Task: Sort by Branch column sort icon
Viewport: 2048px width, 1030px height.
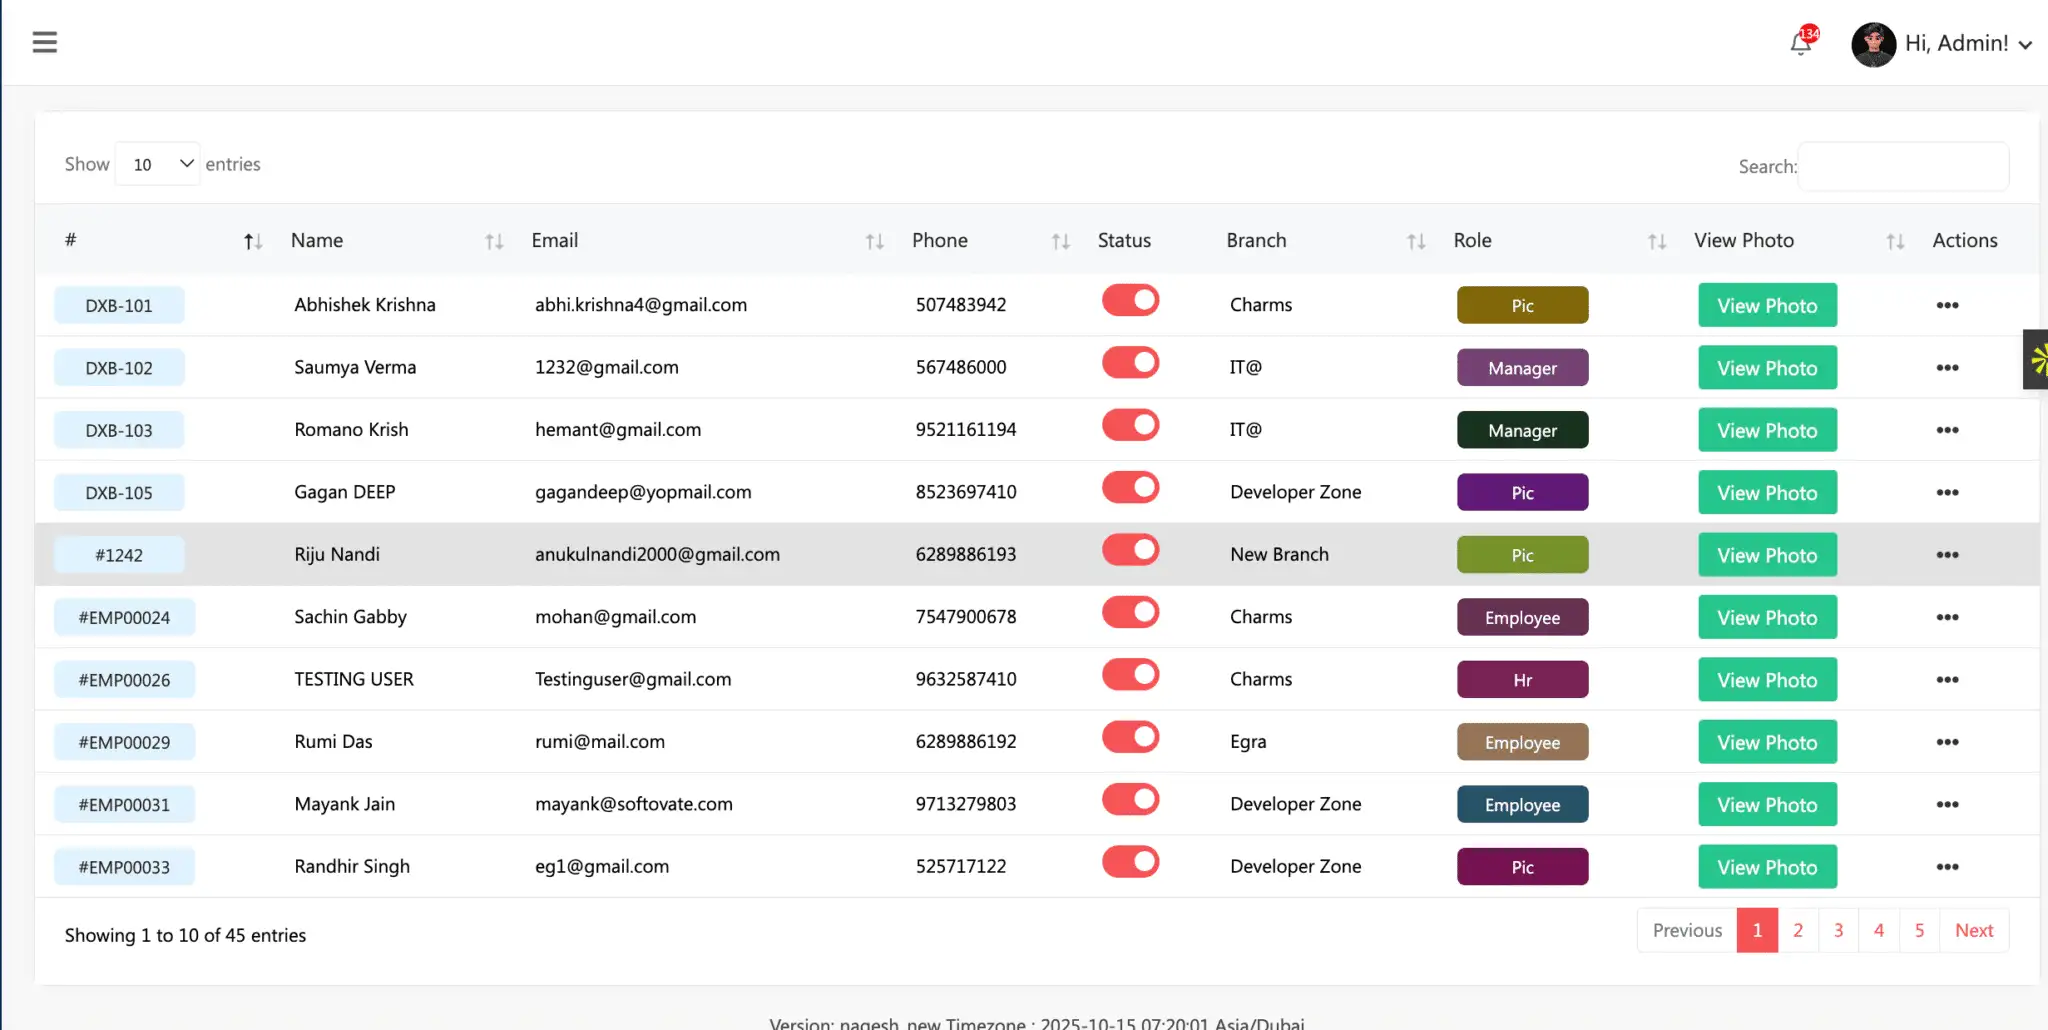Action: pyautogui.click(x=1415, y=241)
